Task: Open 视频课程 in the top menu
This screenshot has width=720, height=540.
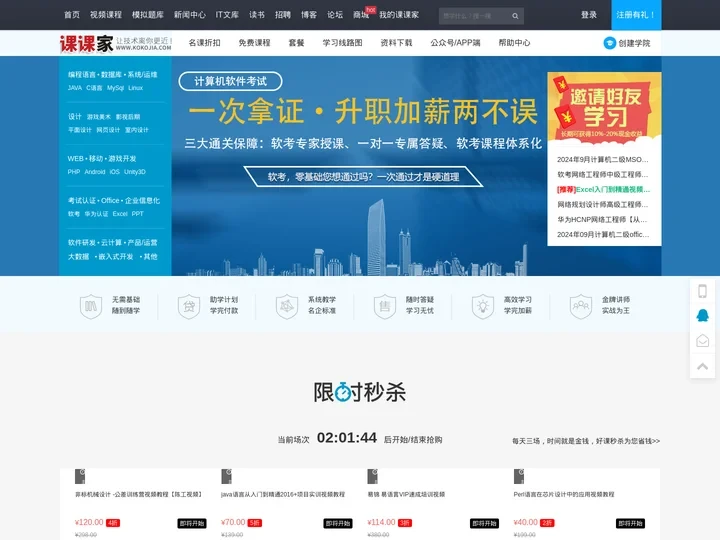Action: click(x=106, y=15)
